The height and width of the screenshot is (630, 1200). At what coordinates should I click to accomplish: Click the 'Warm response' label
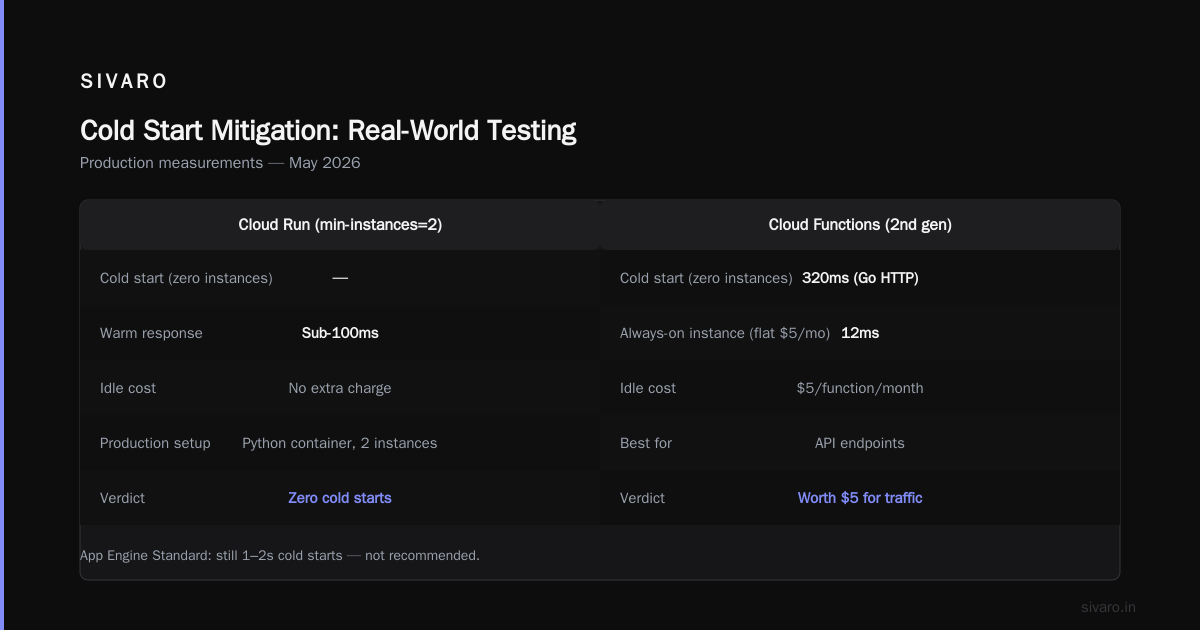(x=151, y=333)
